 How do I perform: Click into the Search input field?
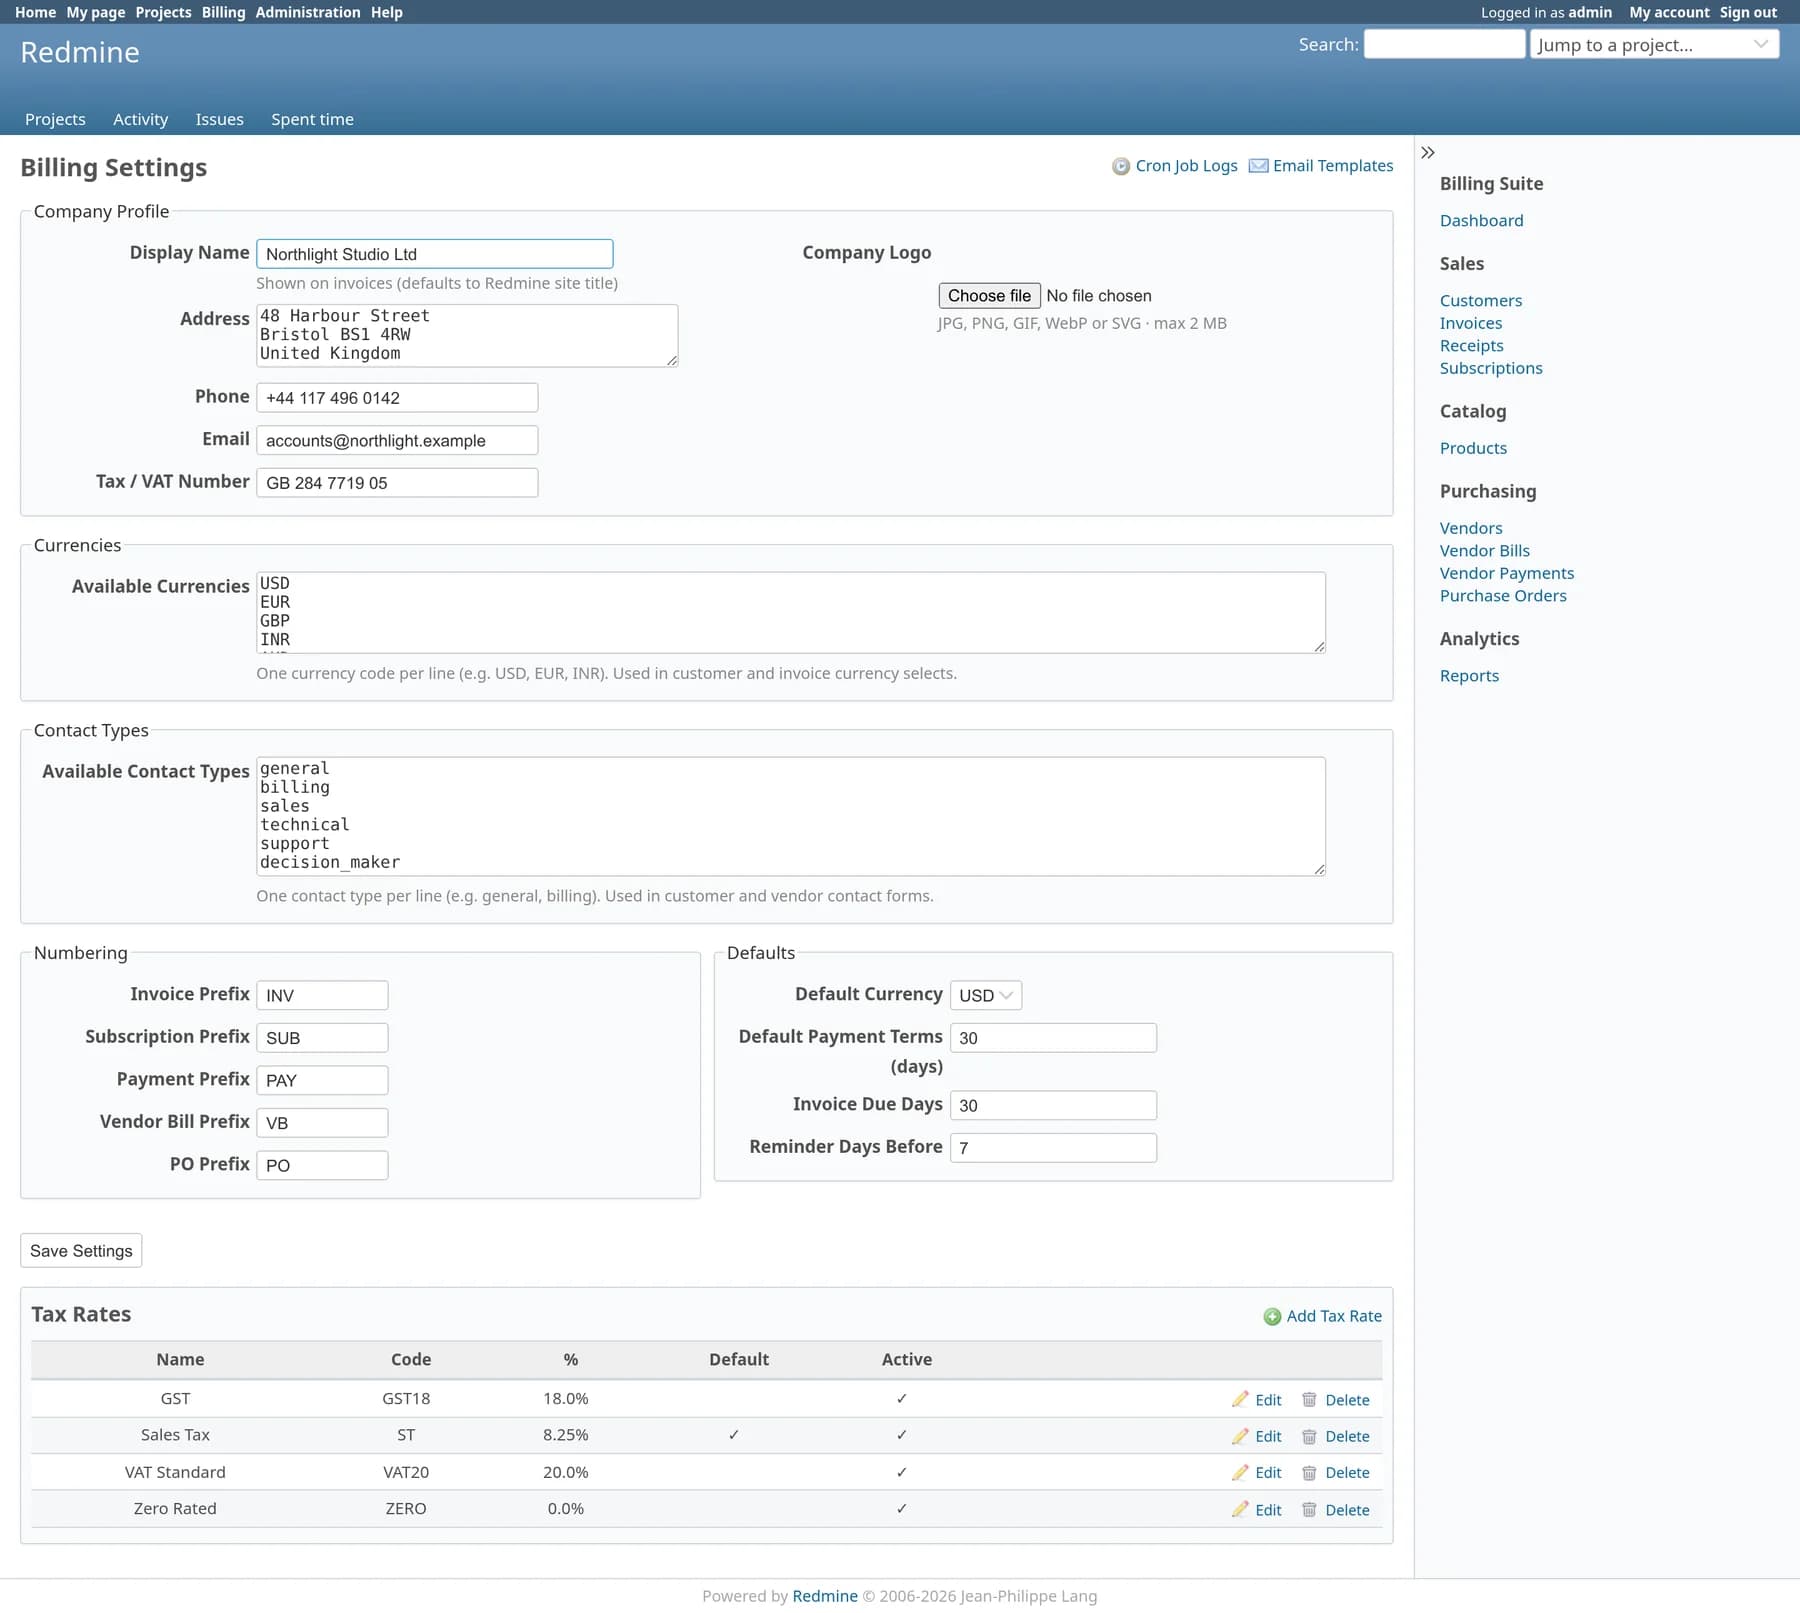pos(1444,44)
